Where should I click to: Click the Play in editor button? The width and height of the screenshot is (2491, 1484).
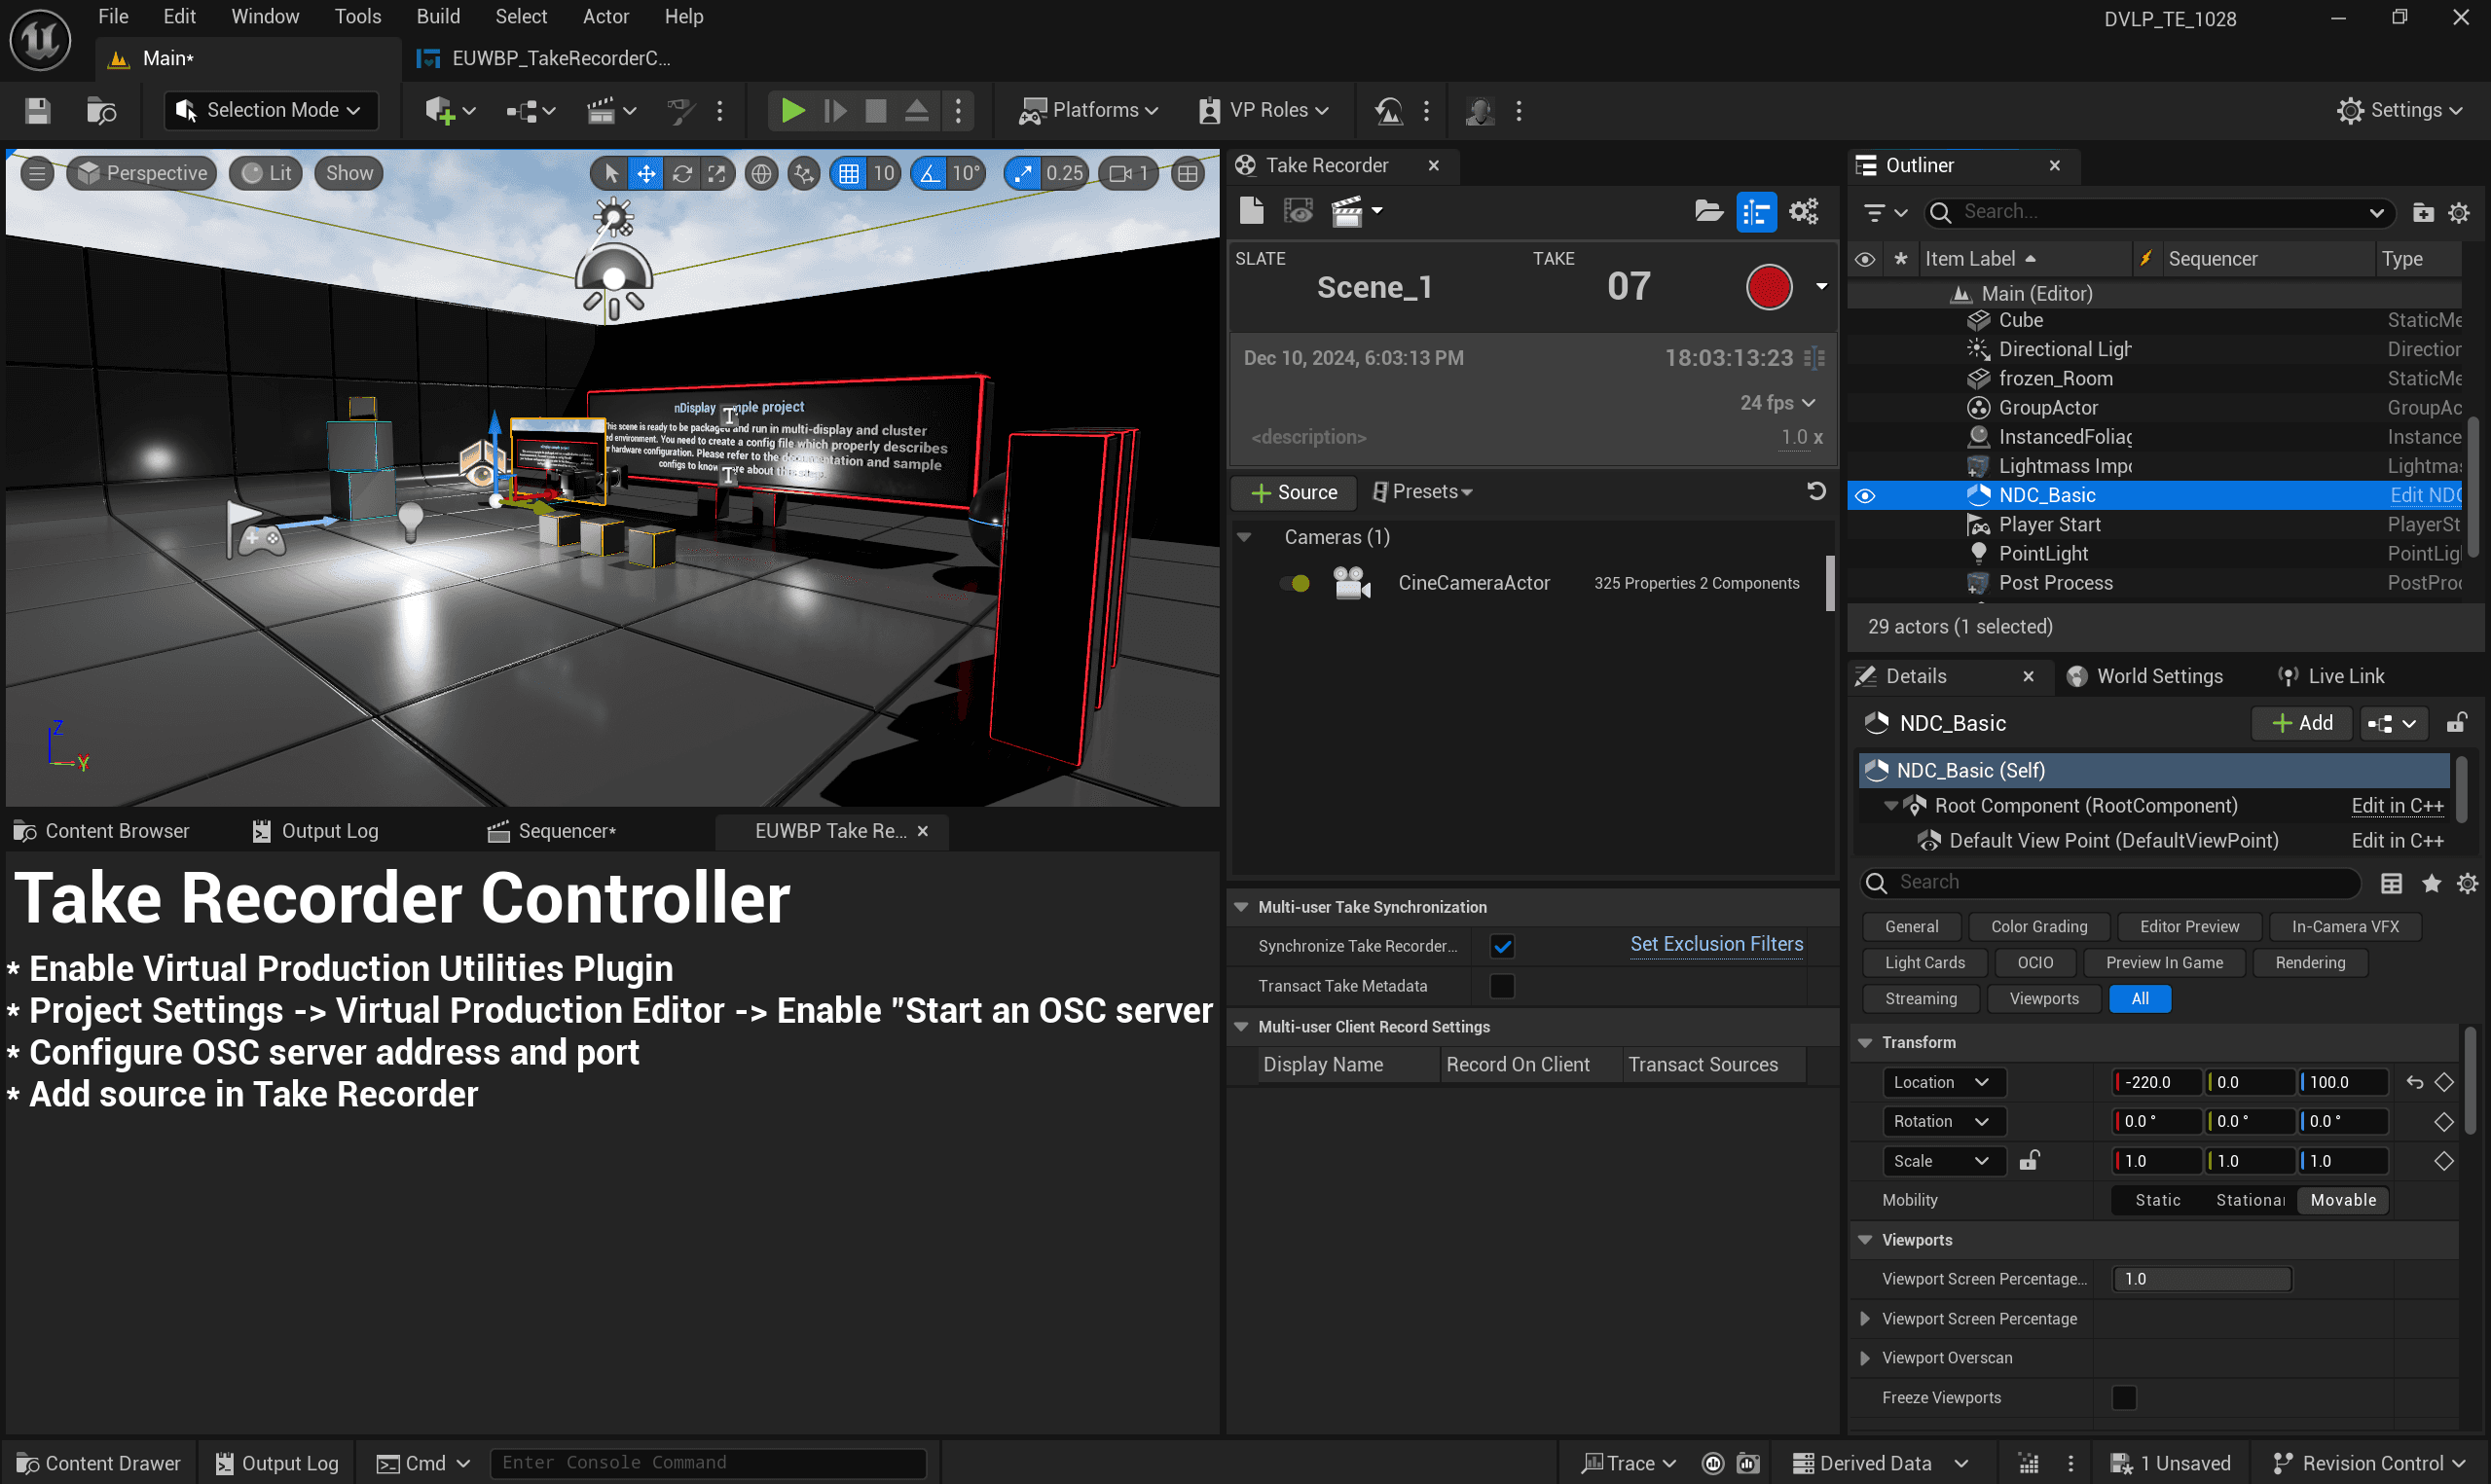[792, 110]
